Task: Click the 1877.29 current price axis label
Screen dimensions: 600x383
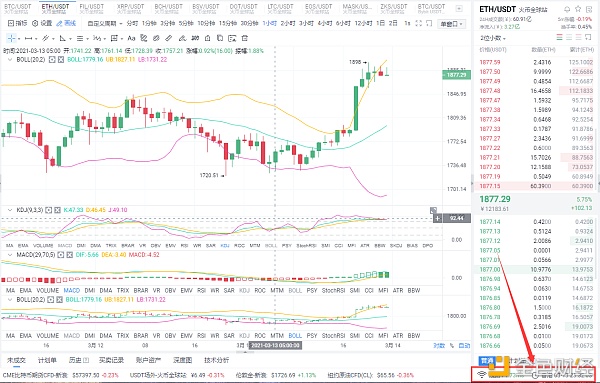Action: [x=457, y=75]
